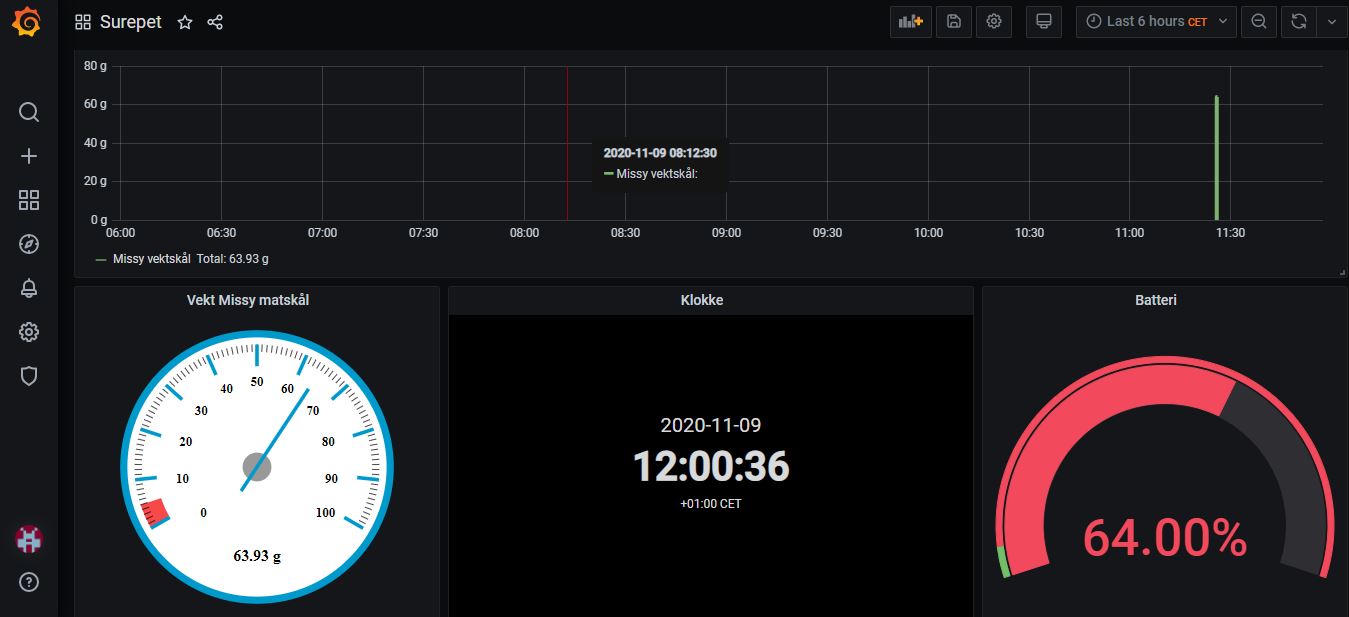Click the 12:00:36 clock time
Screen dimensions: 1349x617
coord(711,467)
